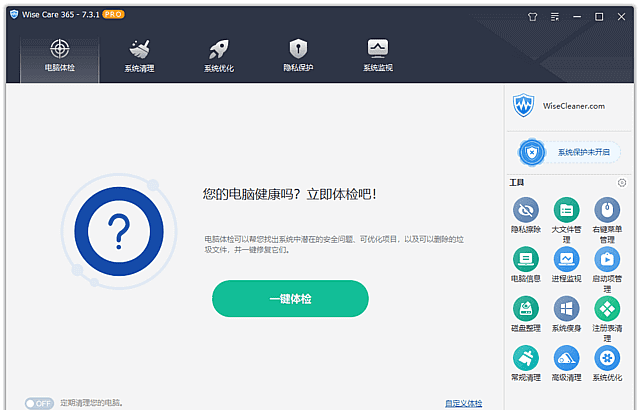Open the 系统优化 tool in sidebar
The image size is (640, 410).
pyautogui.click(x=607, y=363)
